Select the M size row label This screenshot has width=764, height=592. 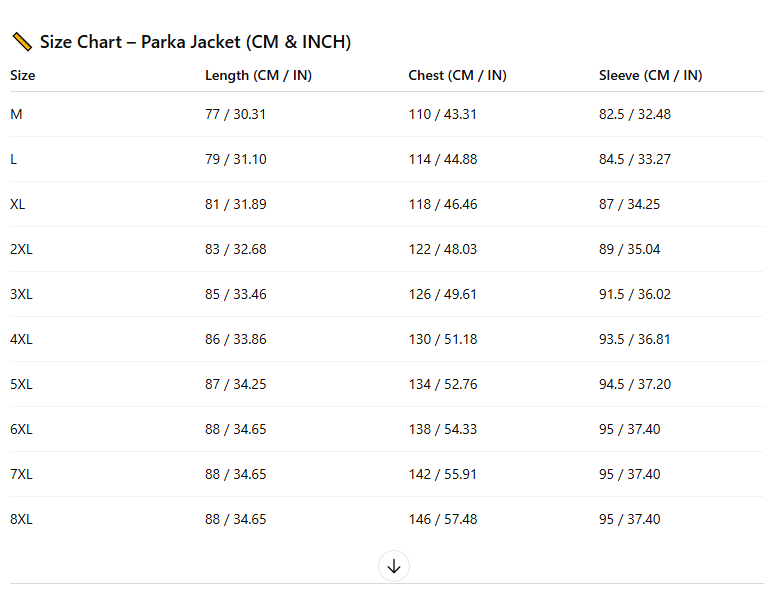[16, 114]
